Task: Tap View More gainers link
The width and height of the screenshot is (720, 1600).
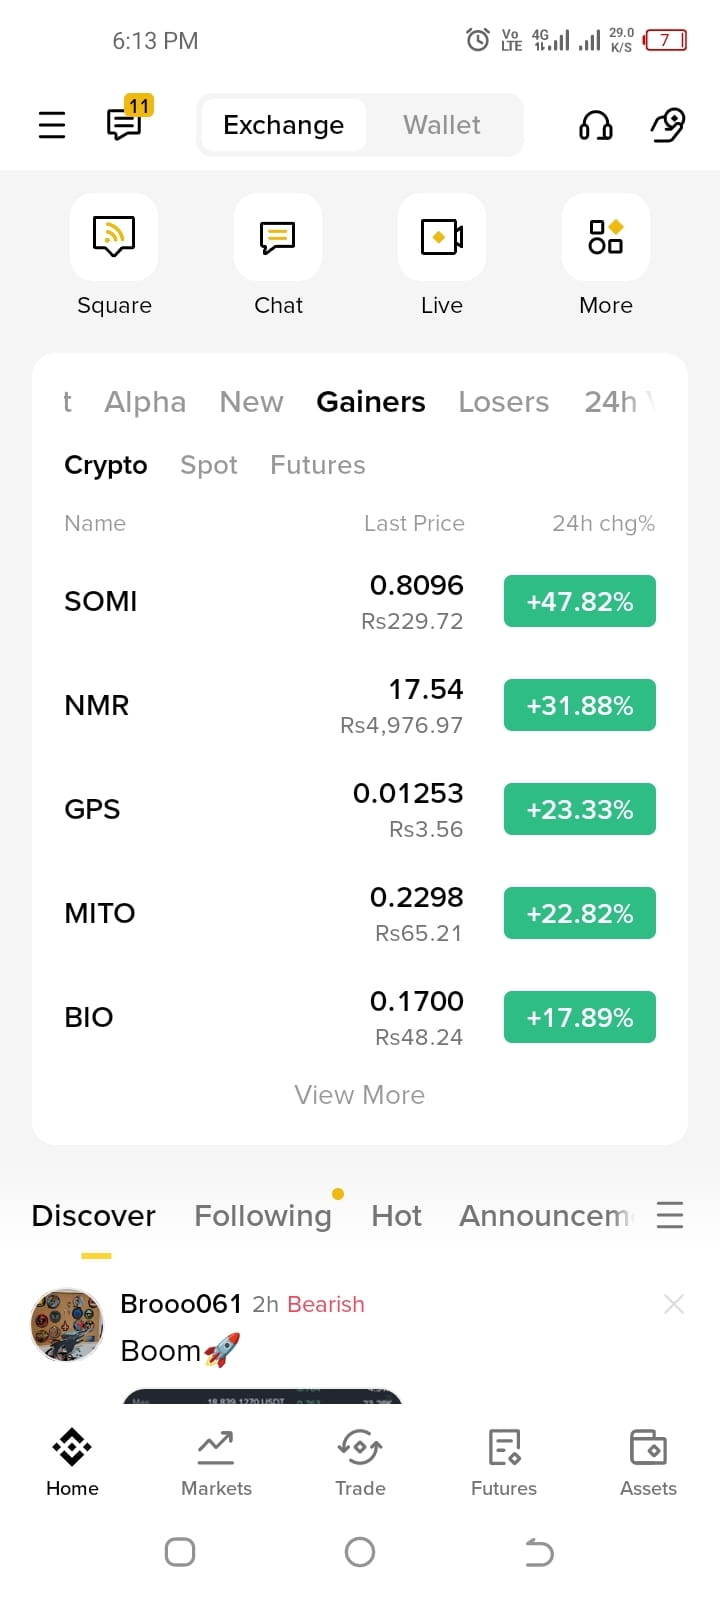Action: pyautogui.click(x=360, y=1095)
